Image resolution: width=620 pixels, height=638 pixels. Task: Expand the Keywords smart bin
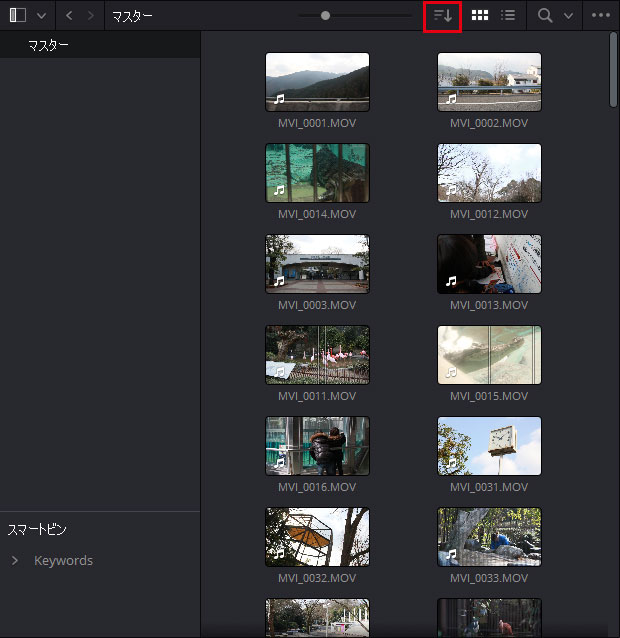pos(15,561)
